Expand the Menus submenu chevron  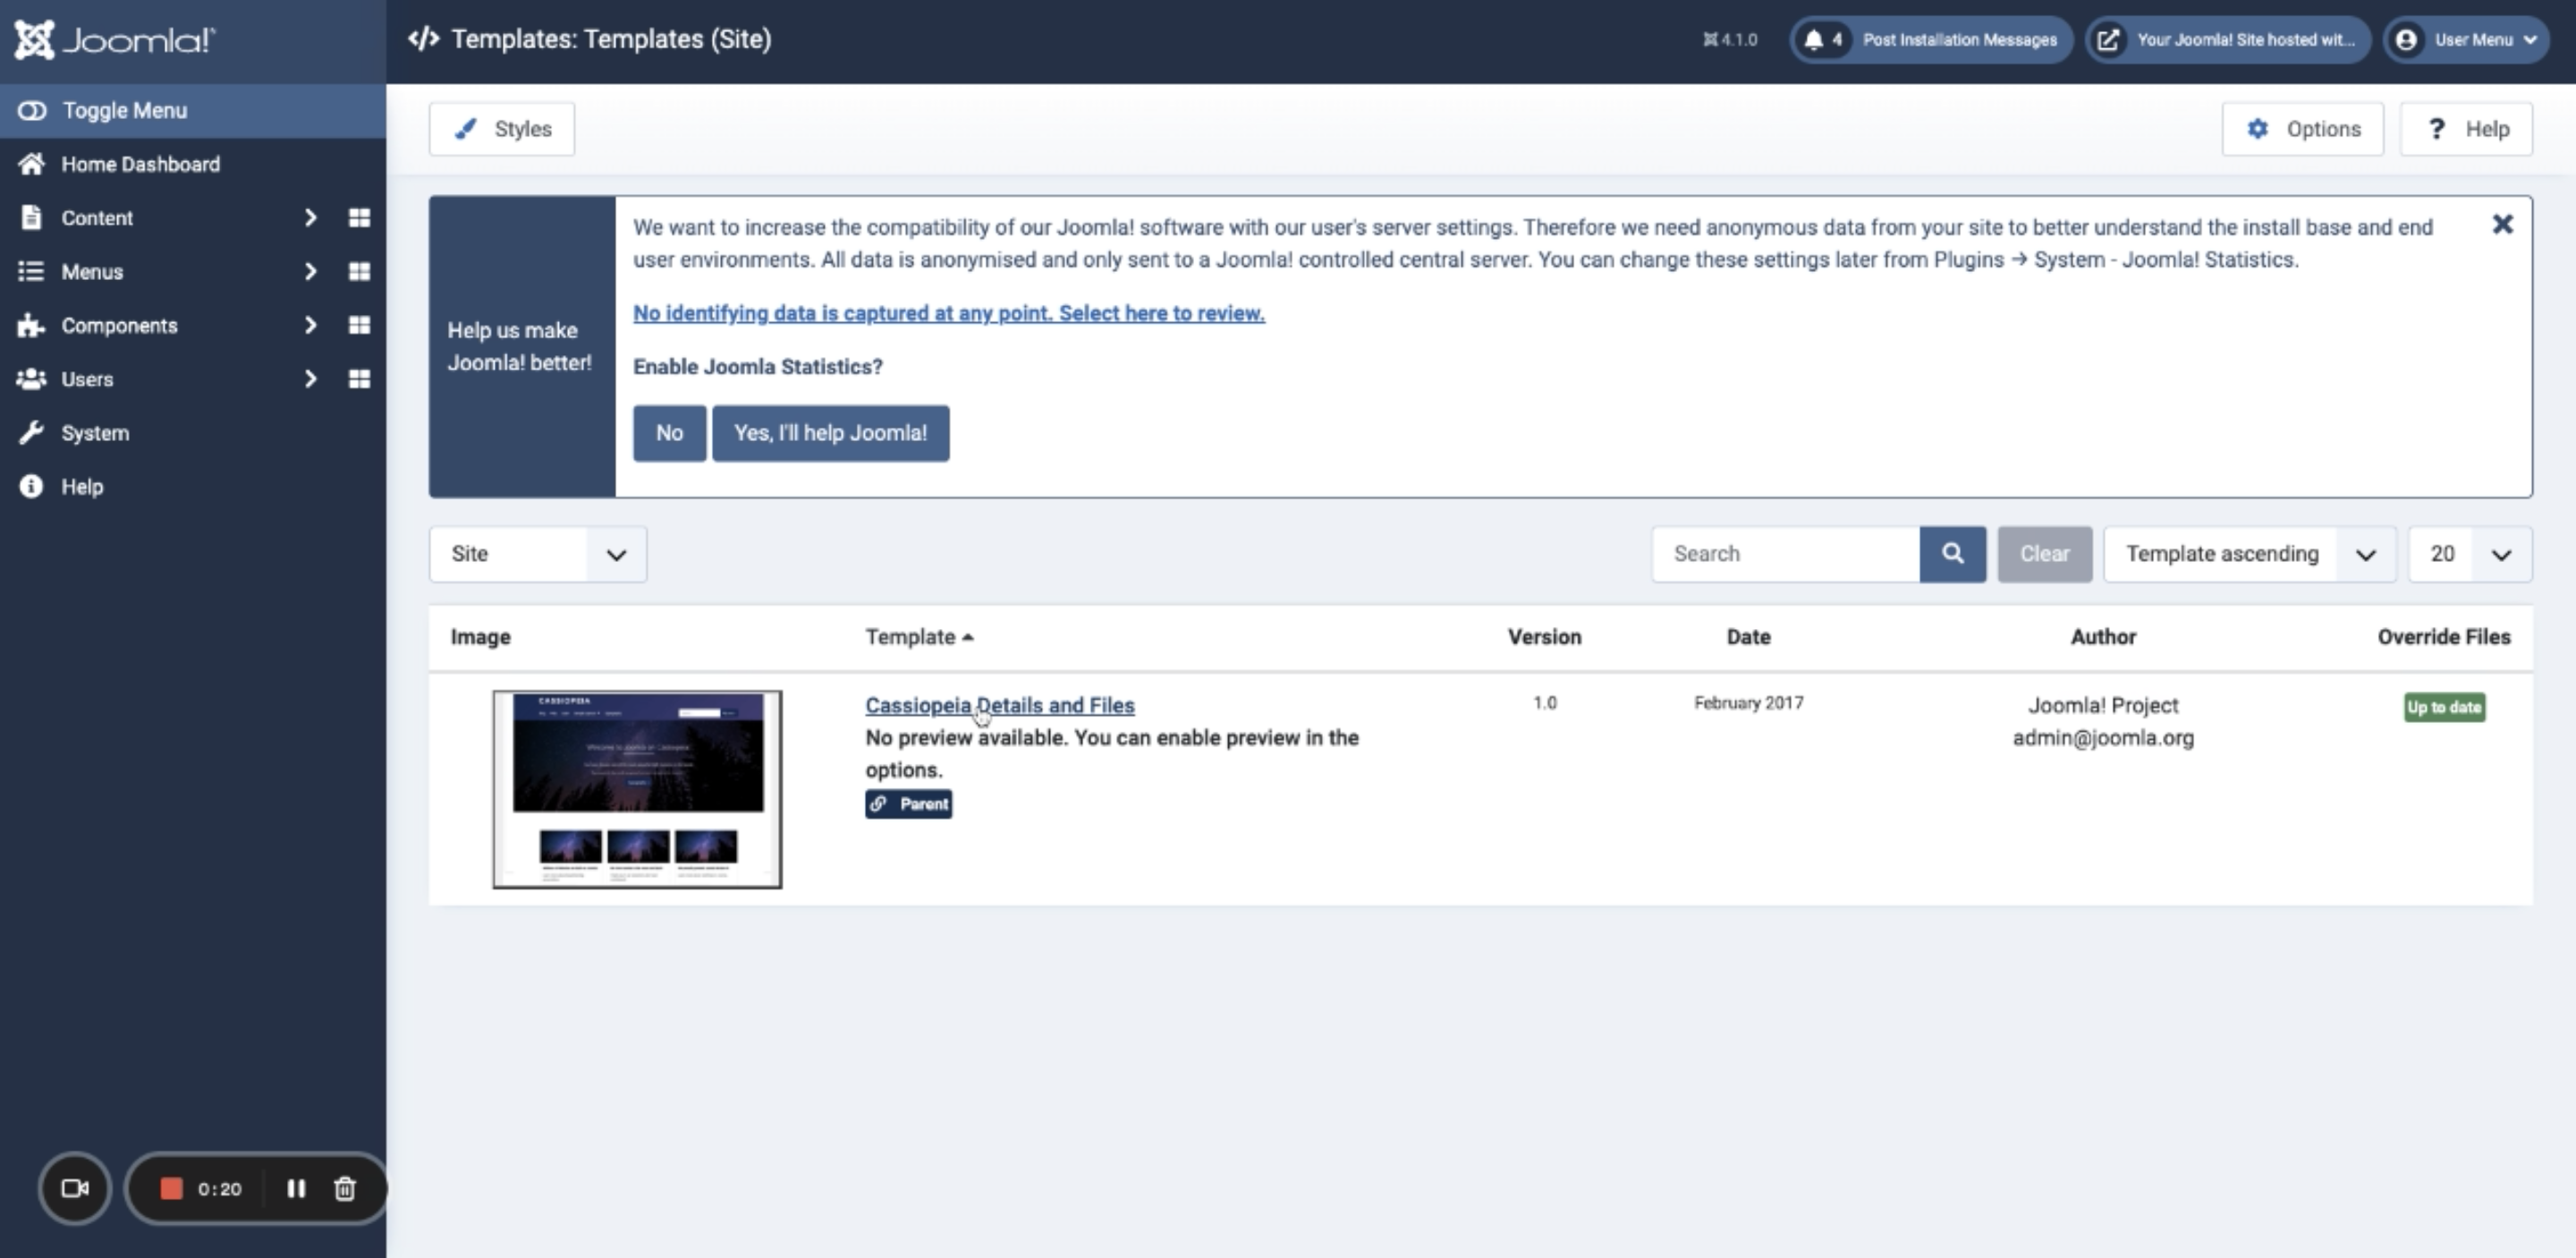pos(310,272)
